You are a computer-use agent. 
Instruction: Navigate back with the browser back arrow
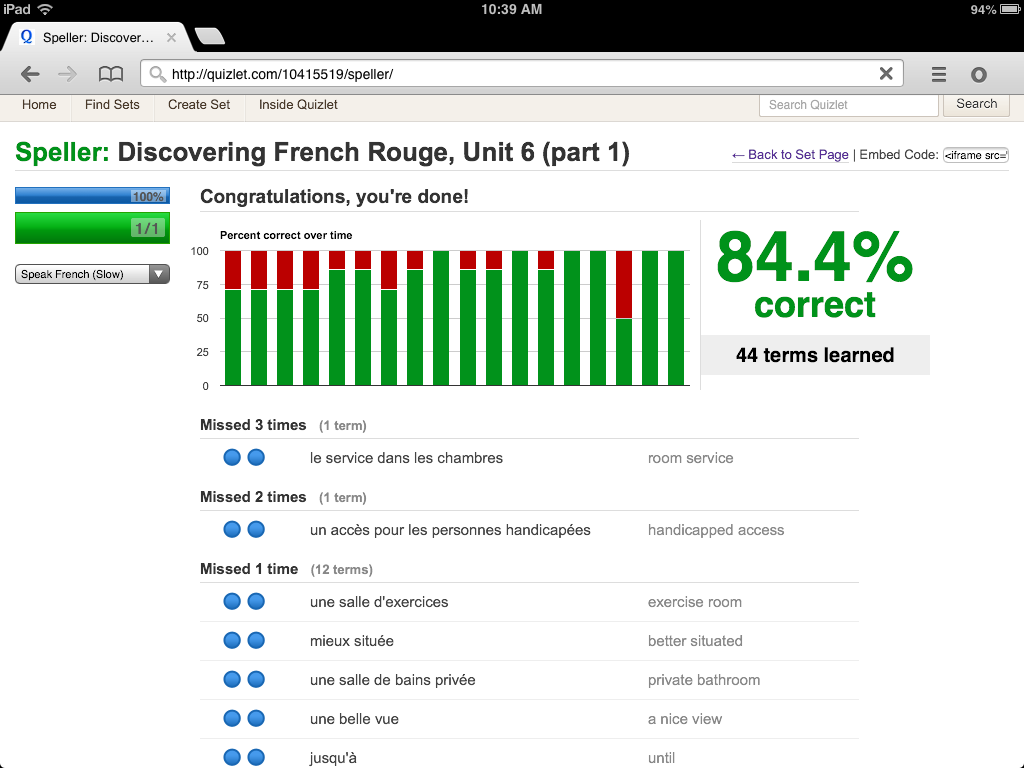point(30,73)
